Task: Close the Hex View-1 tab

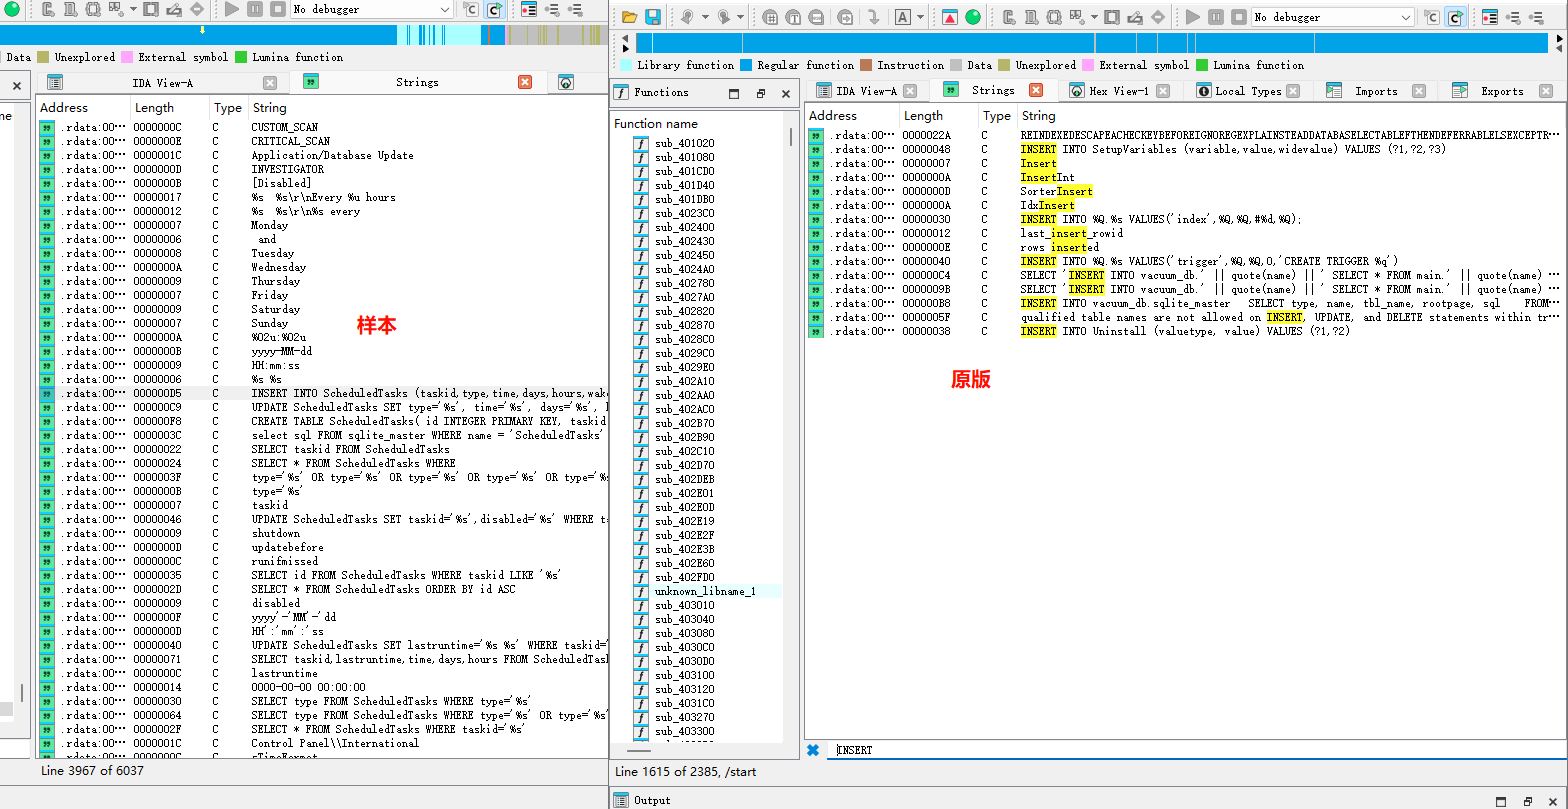Action: coord(1162,91)
